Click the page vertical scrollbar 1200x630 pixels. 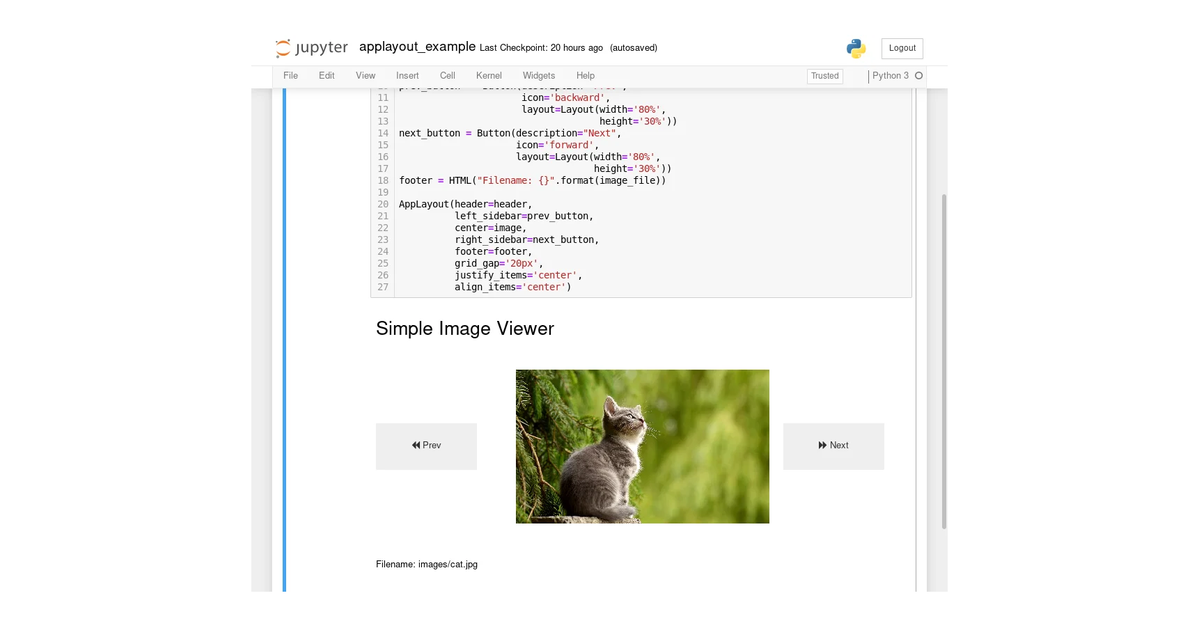point(944,360)
